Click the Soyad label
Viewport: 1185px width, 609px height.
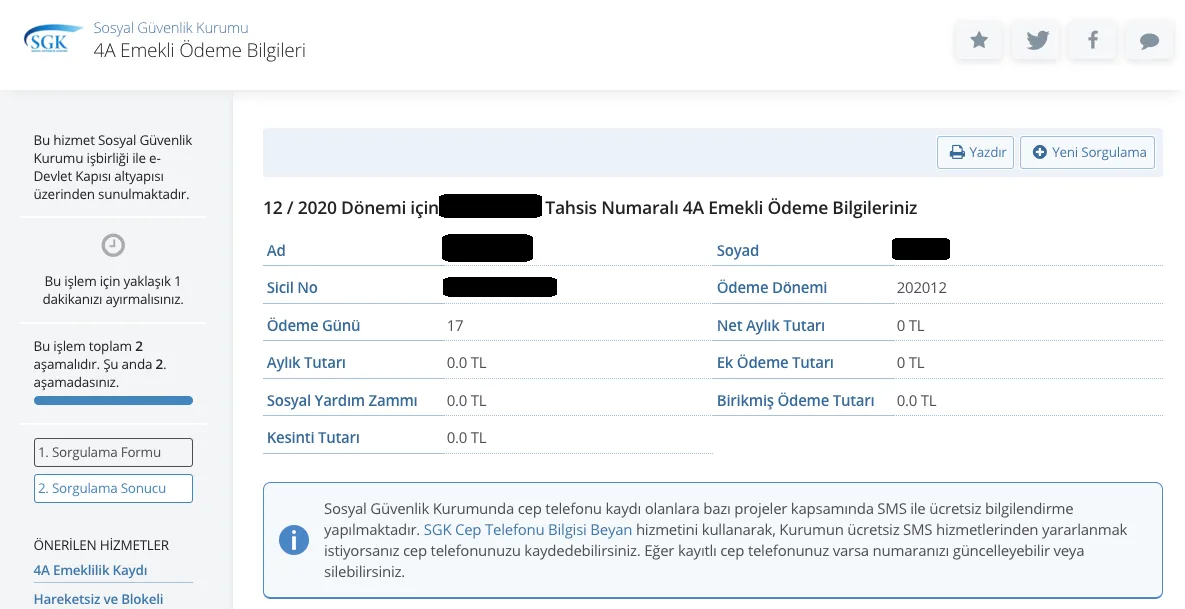pos(738,251)
